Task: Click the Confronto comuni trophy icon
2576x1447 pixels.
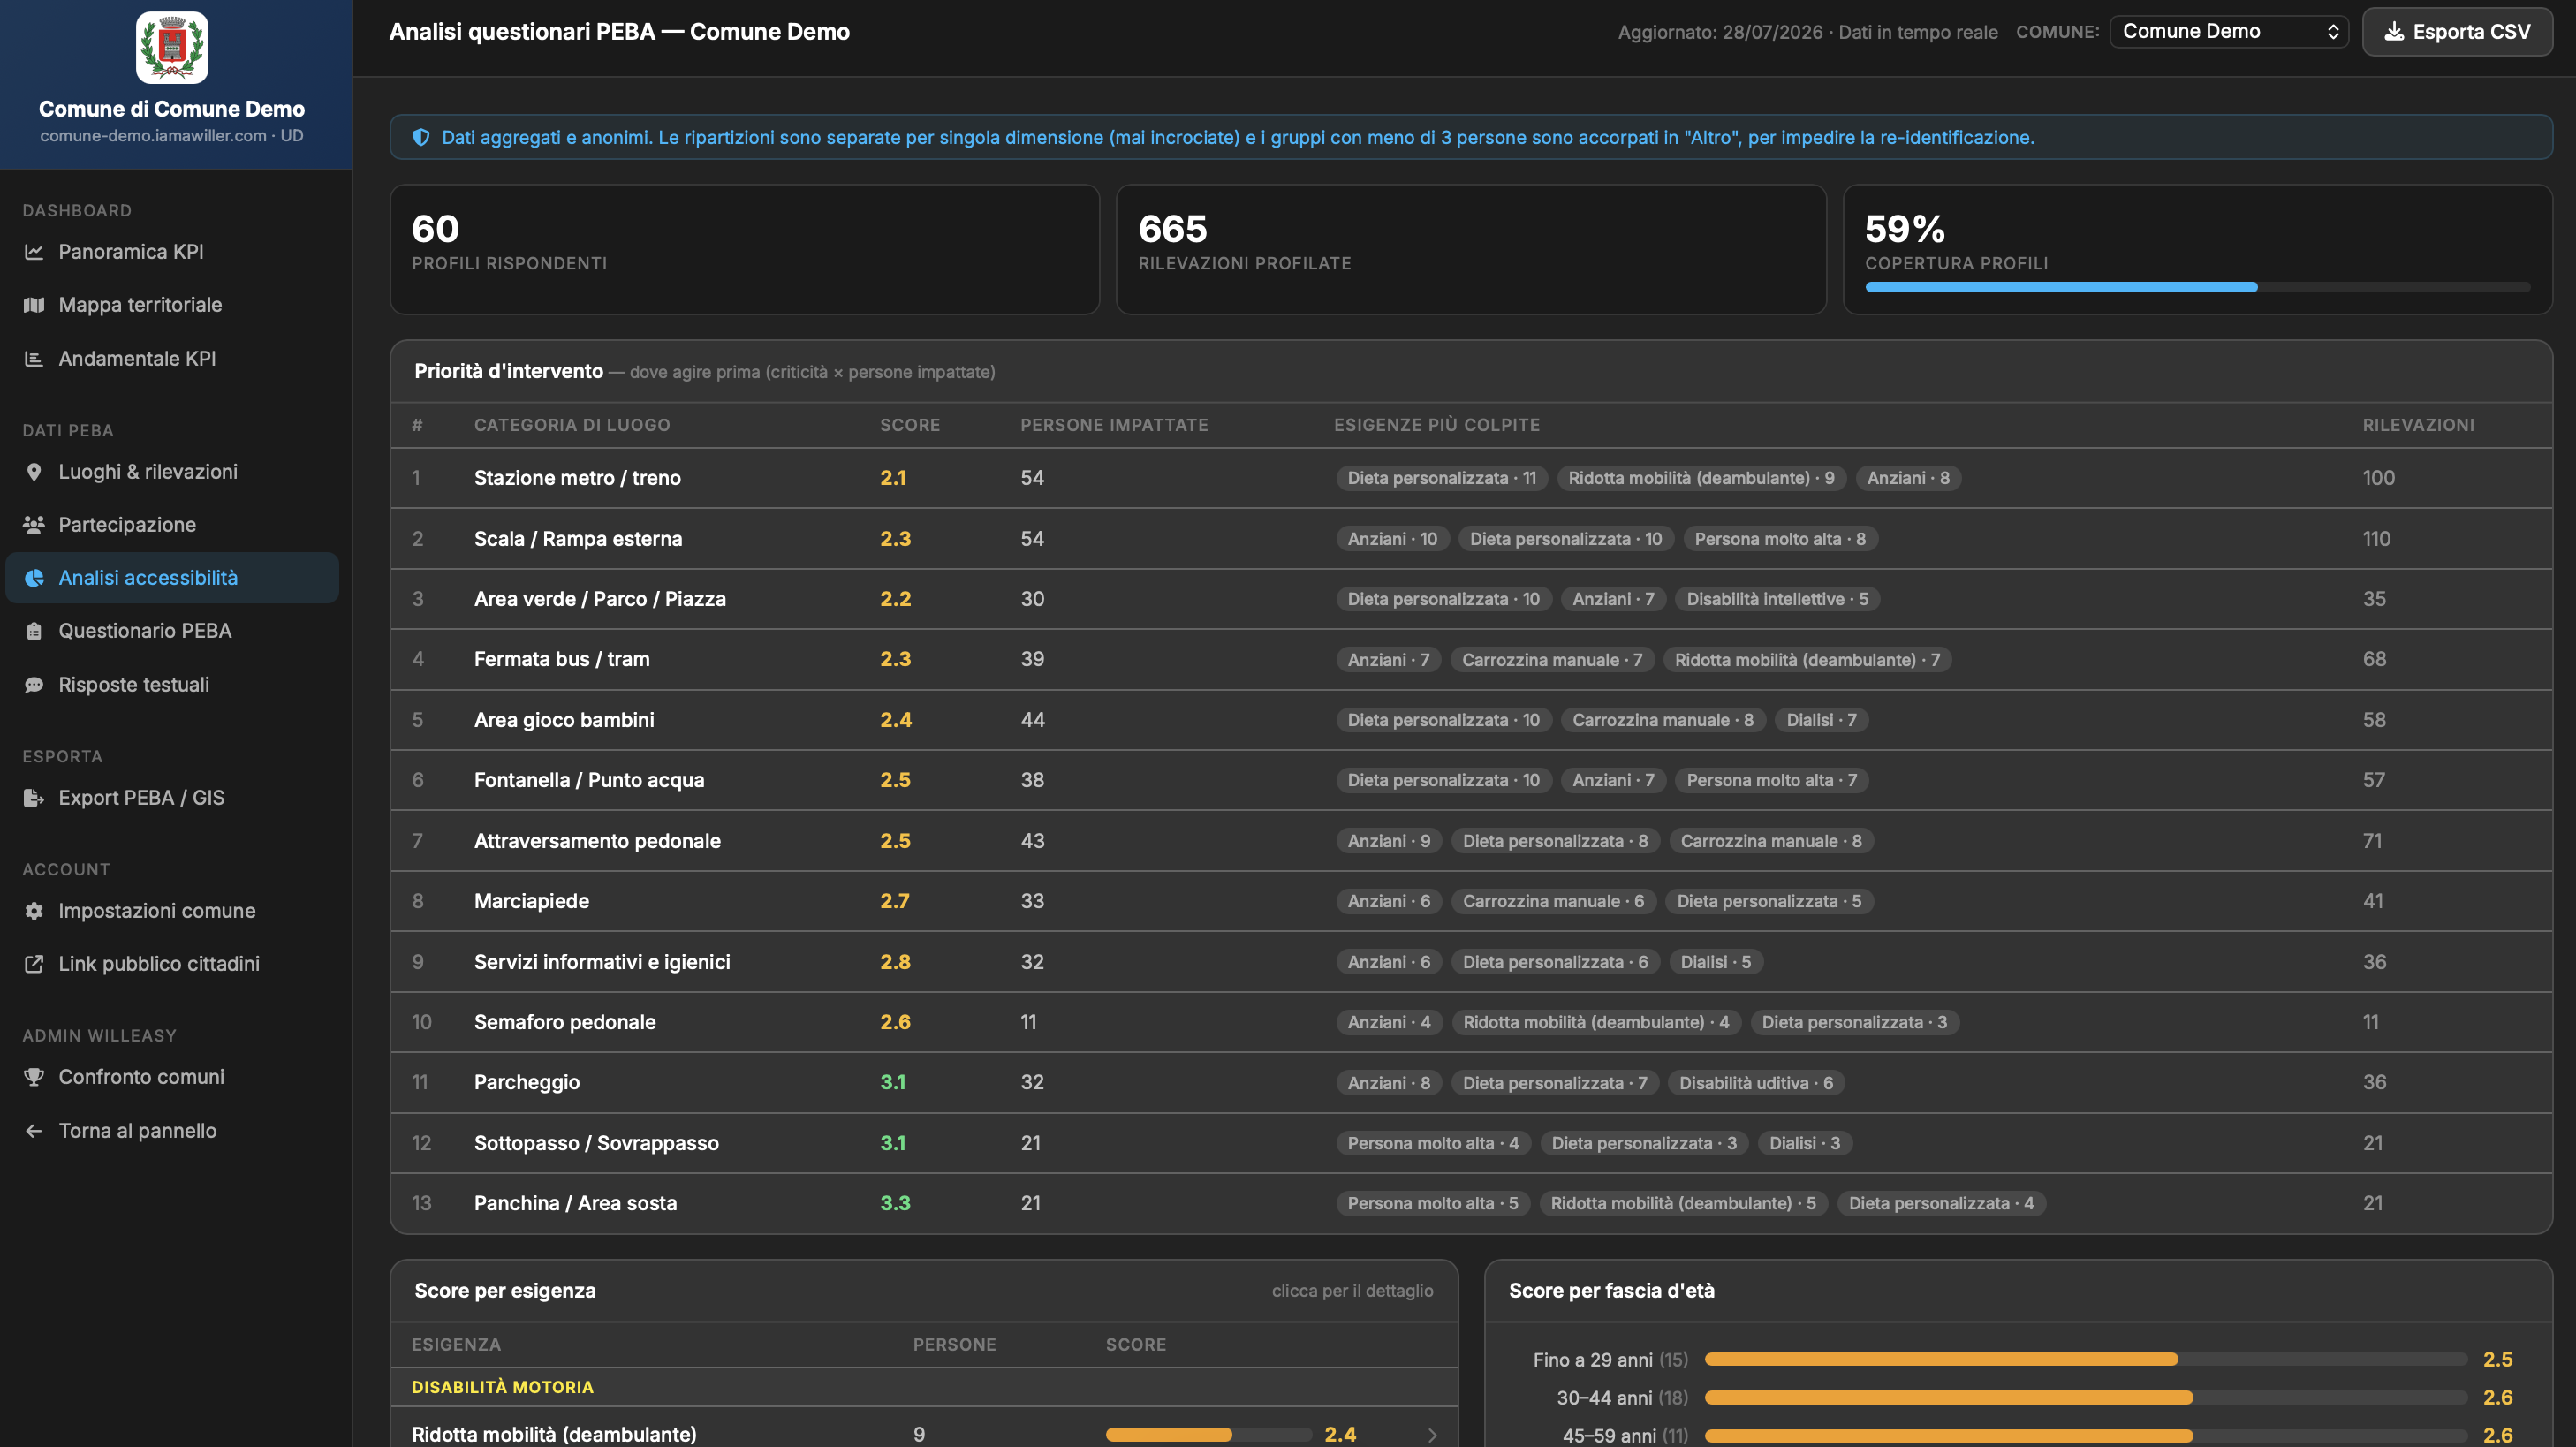Action: click(34, 1077)
